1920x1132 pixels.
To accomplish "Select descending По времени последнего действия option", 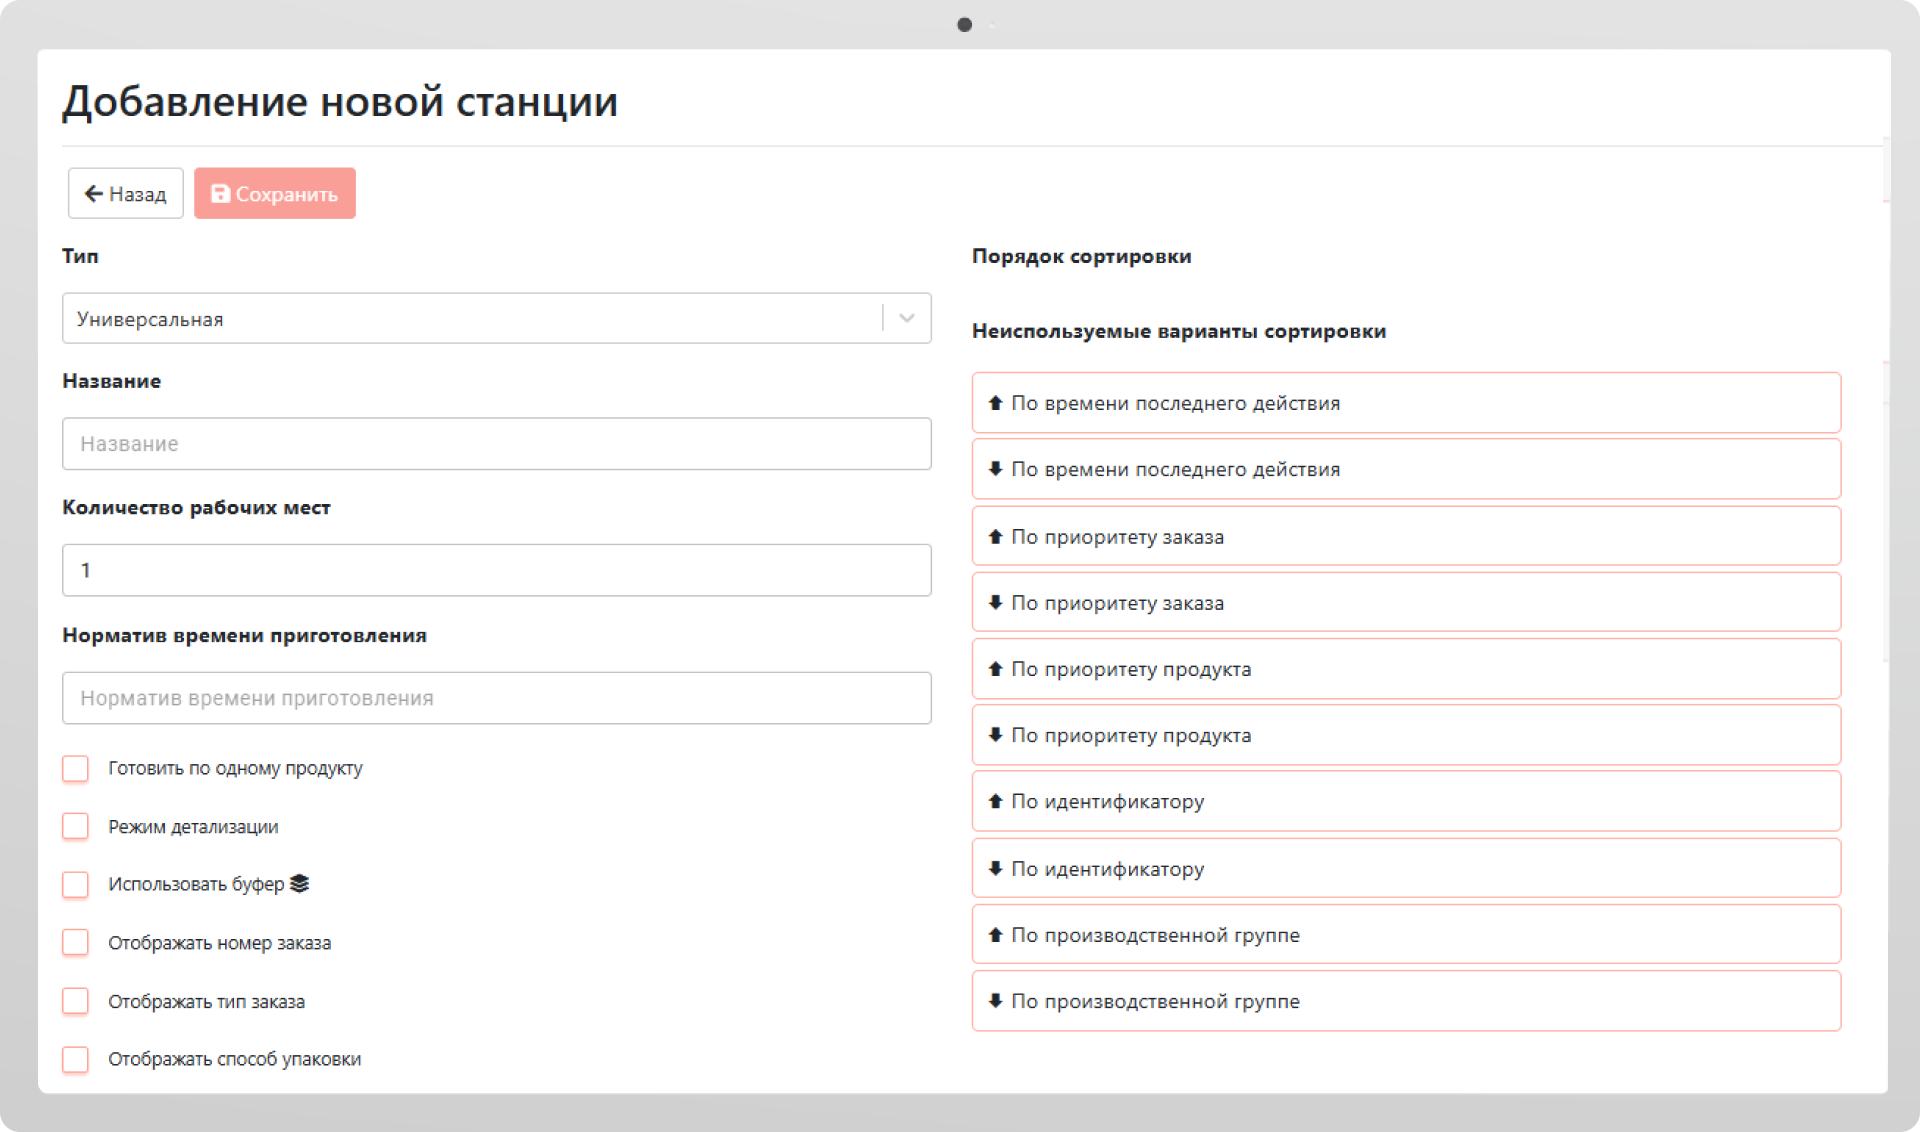I will tap(1405, 469).
